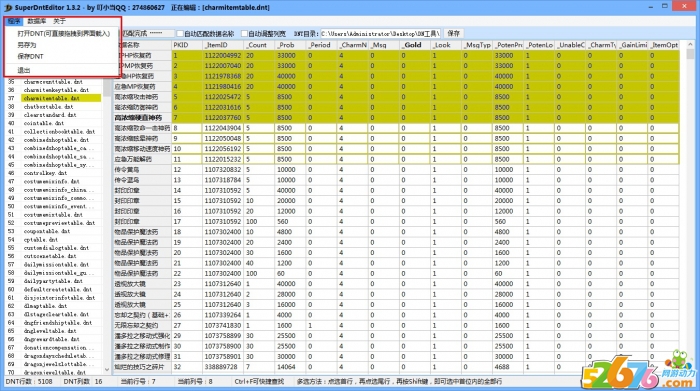The height and width of the screenshot is (391, 700).
Task: Click ItemID cell 1073741830
Action: (x=223, y=325)
